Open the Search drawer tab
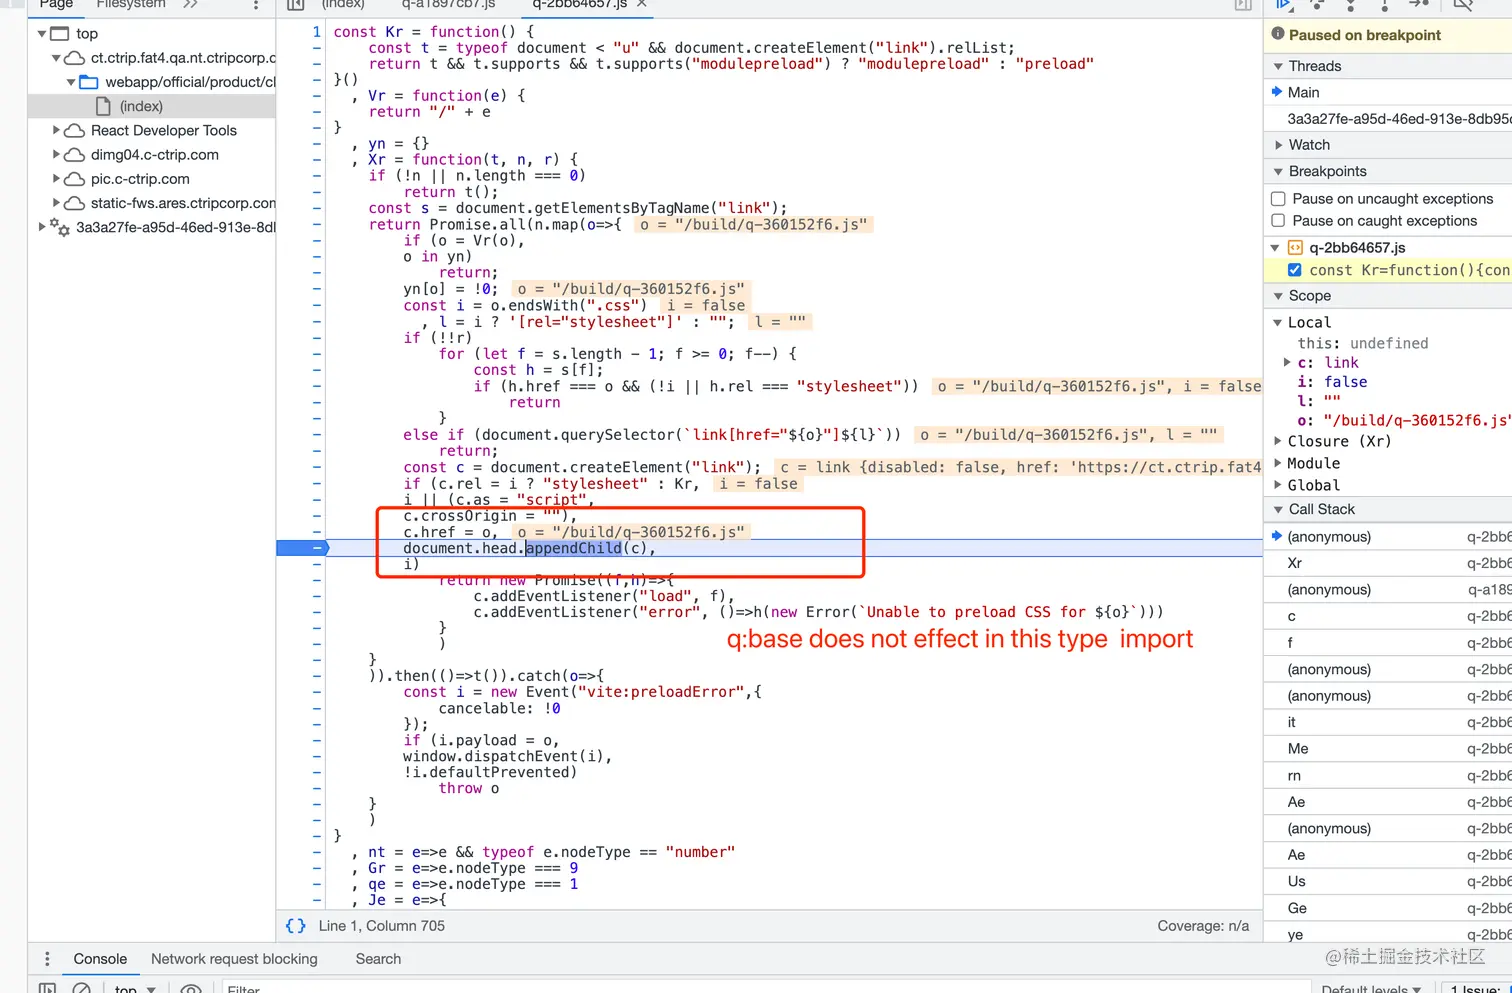The image size is (1512, 993). (x=378, y=959)
